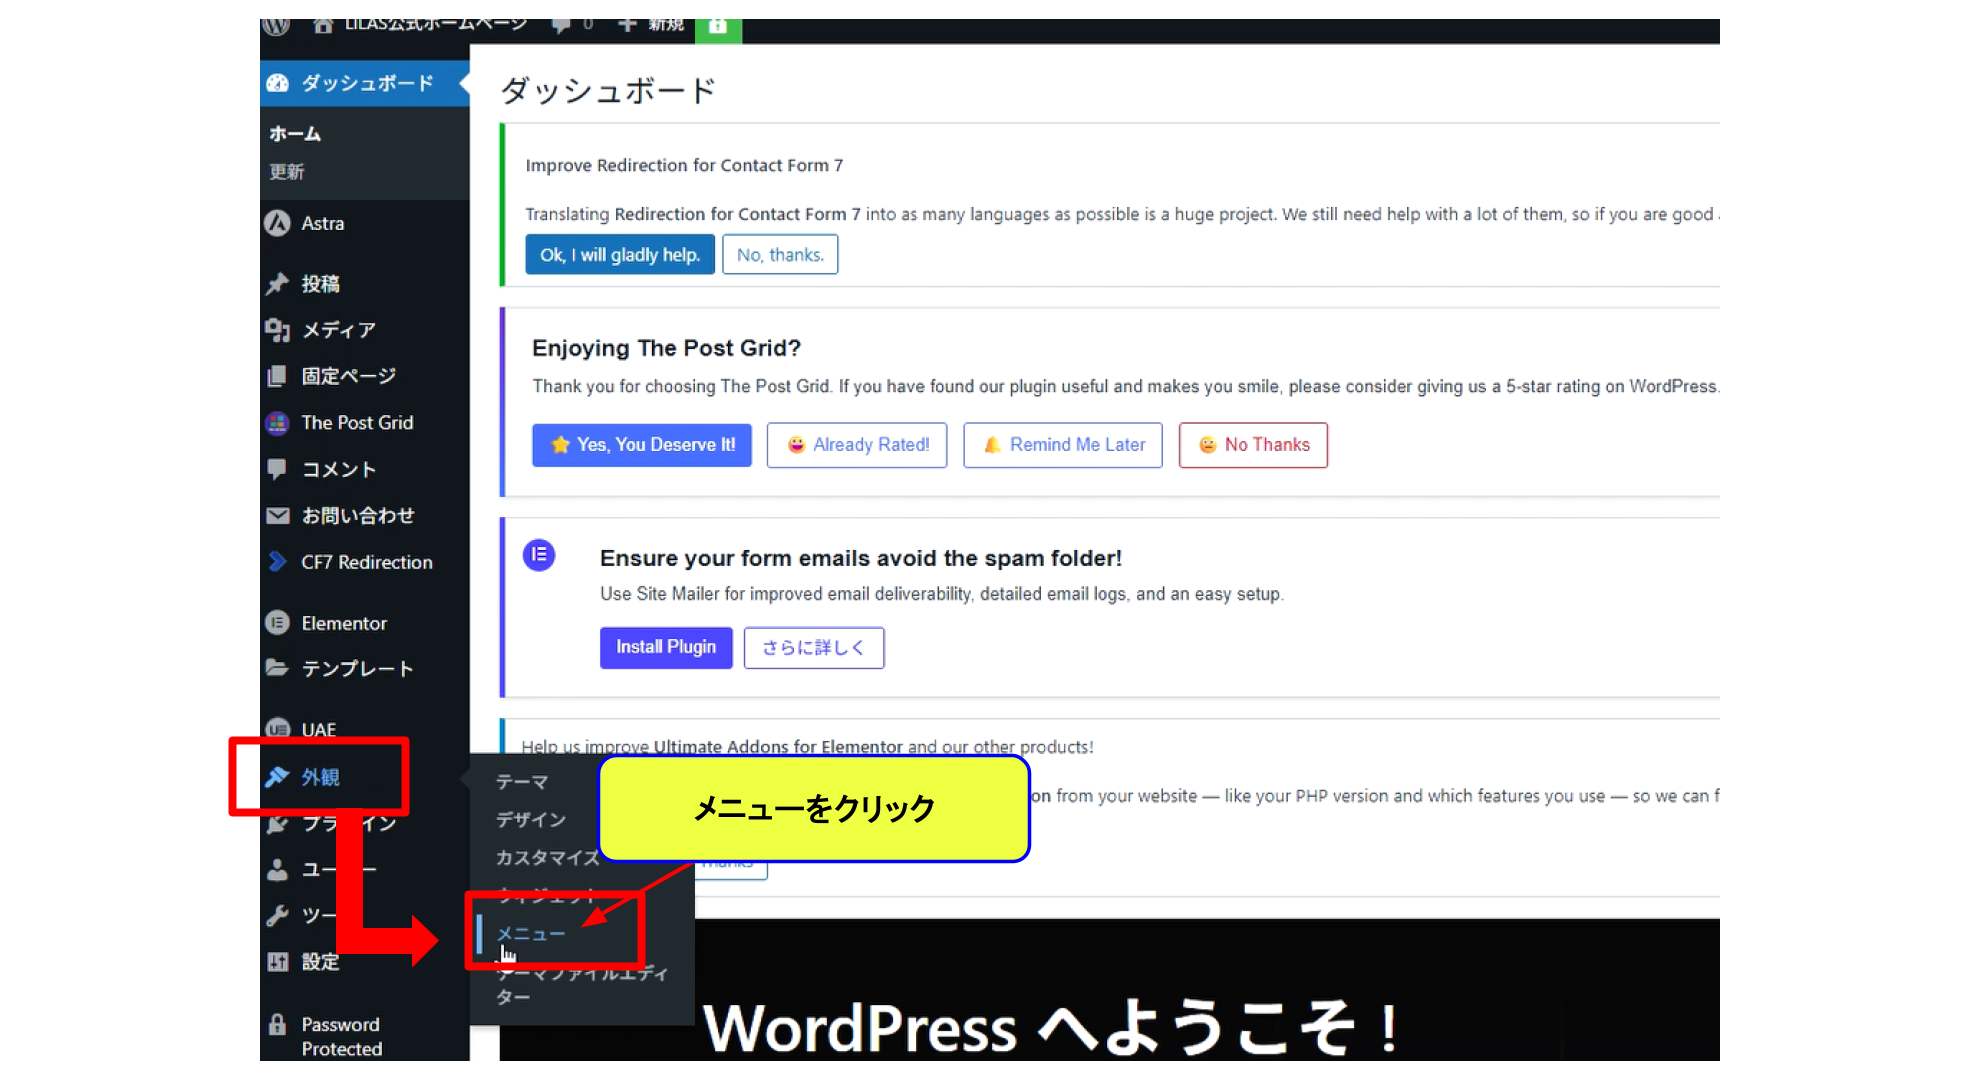
Task: Click 'Yes, You Deserve It!' button
Action: click(642, 445)
